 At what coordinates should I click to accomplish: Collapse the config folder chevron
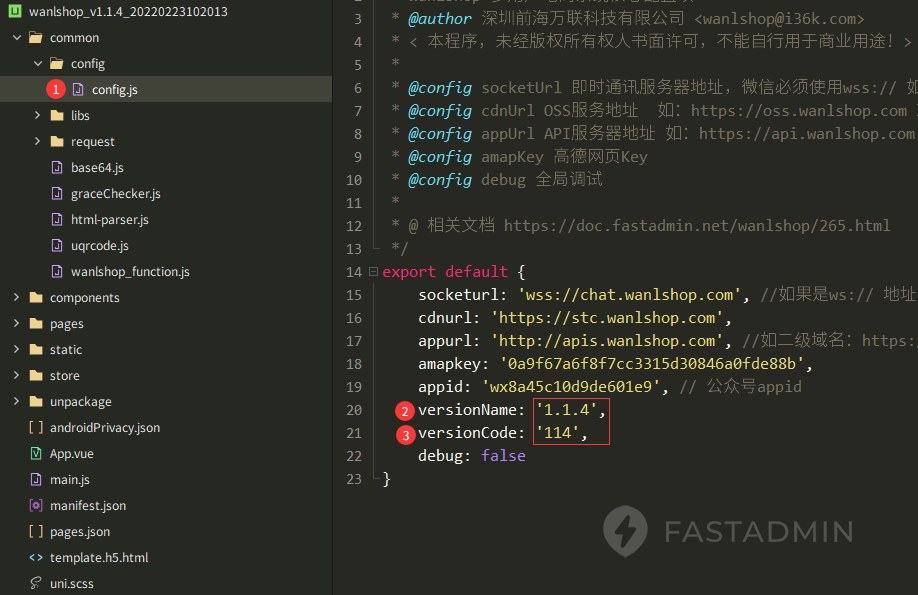click(37, 63)
